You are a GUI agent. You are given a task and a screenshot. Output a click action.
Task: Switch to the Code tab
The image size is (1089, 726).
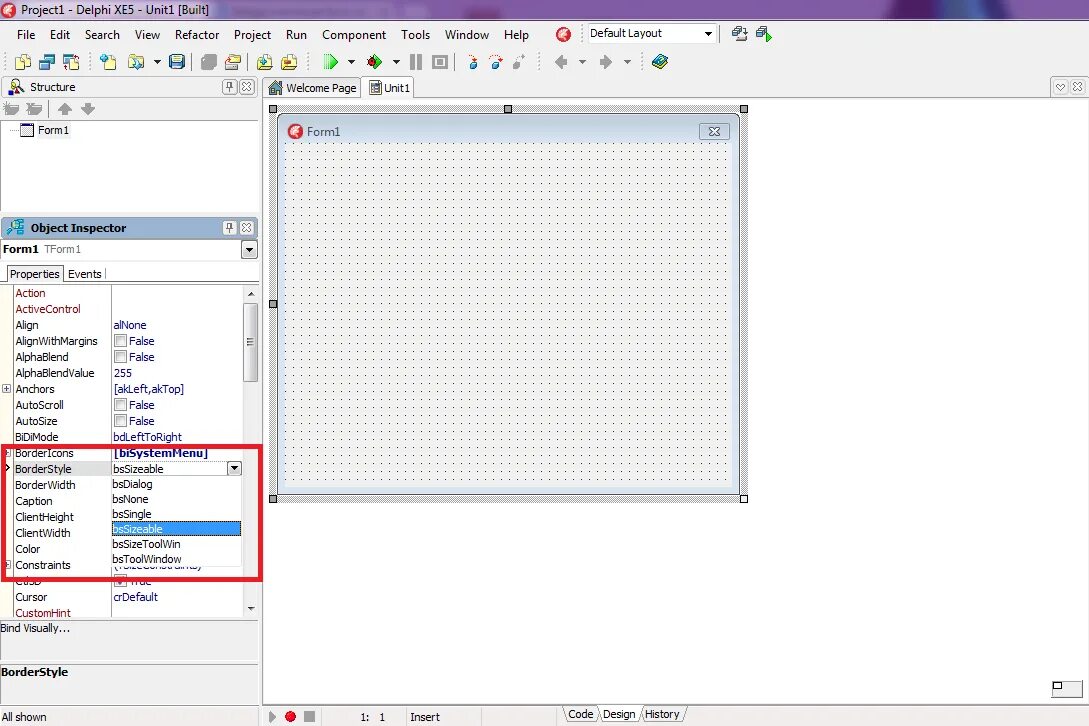[x=580, y=714]
